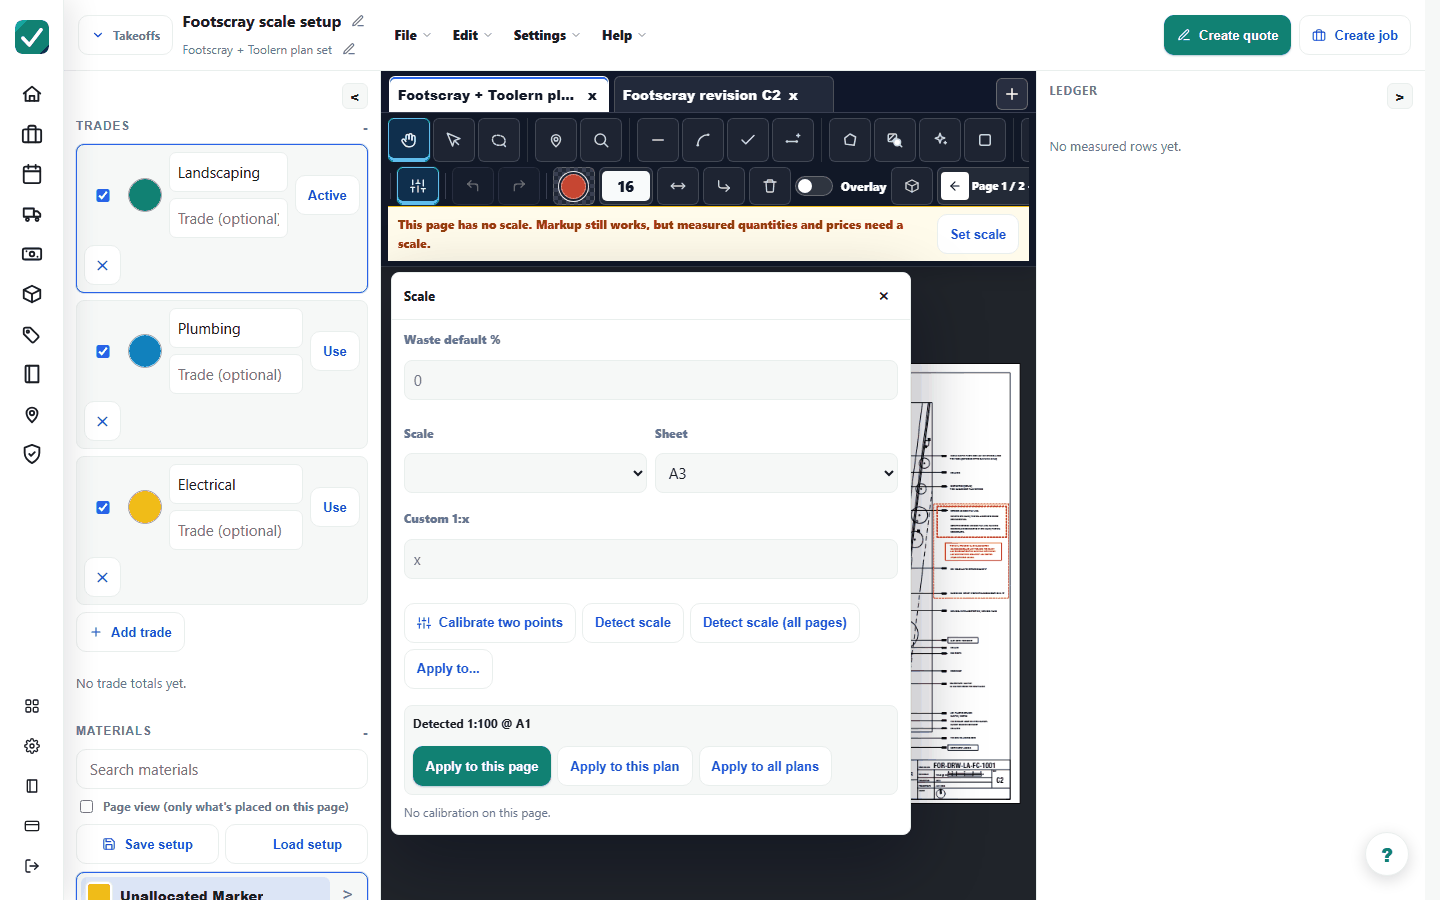Select the checkmark tool in toolbar
The height and width of the screenshot is (900, 1440).
[748, 140]
